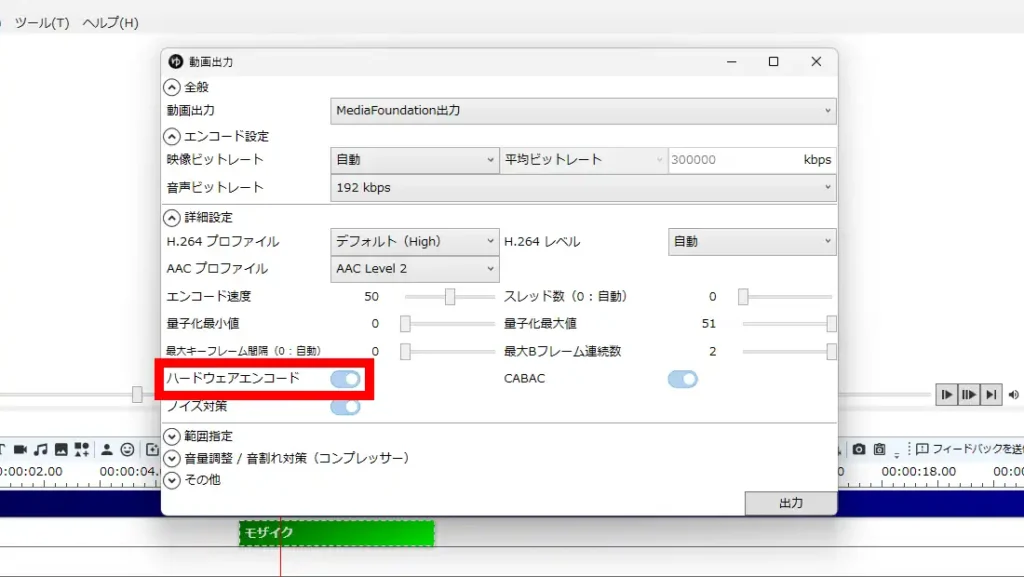Toggle the ノイズ対策 switch
This screenshot has height=577, width=1024.
348,407
